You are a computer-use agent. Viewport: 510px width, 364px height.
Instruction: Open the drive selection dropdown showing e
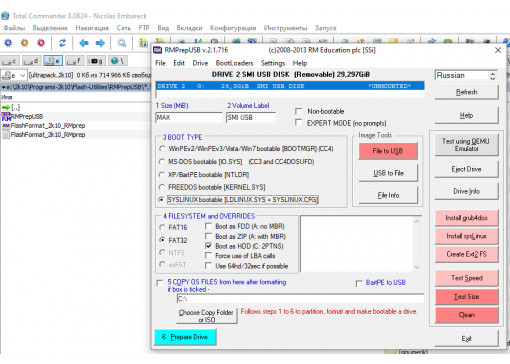click(x=14, y=75)
